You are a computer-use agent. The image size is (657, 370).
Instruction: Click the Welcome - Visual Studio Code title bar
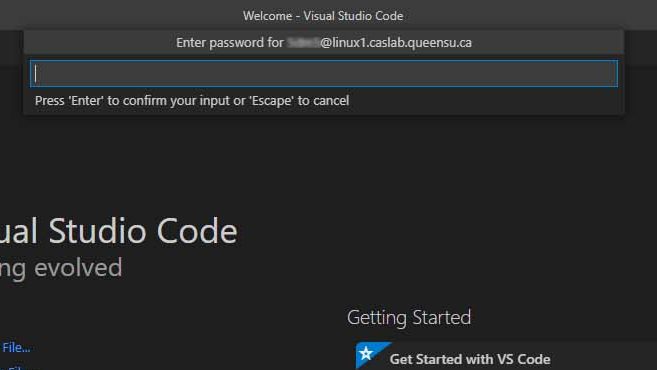coord(323,16)
